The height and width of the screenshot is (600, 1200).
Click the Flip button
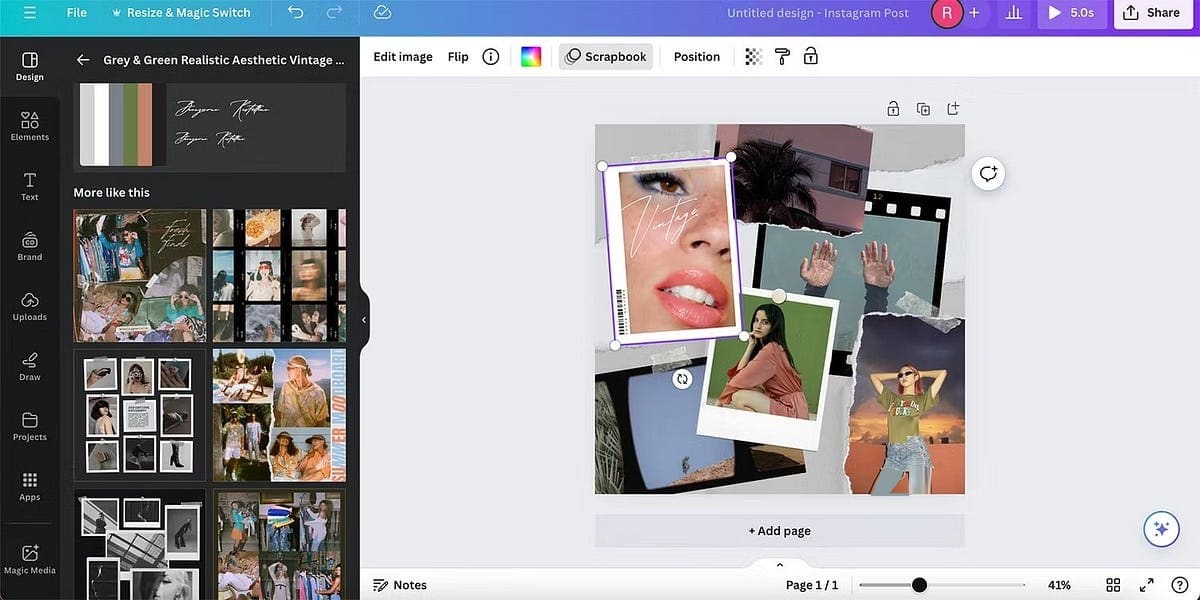click(x=458, y=57)
